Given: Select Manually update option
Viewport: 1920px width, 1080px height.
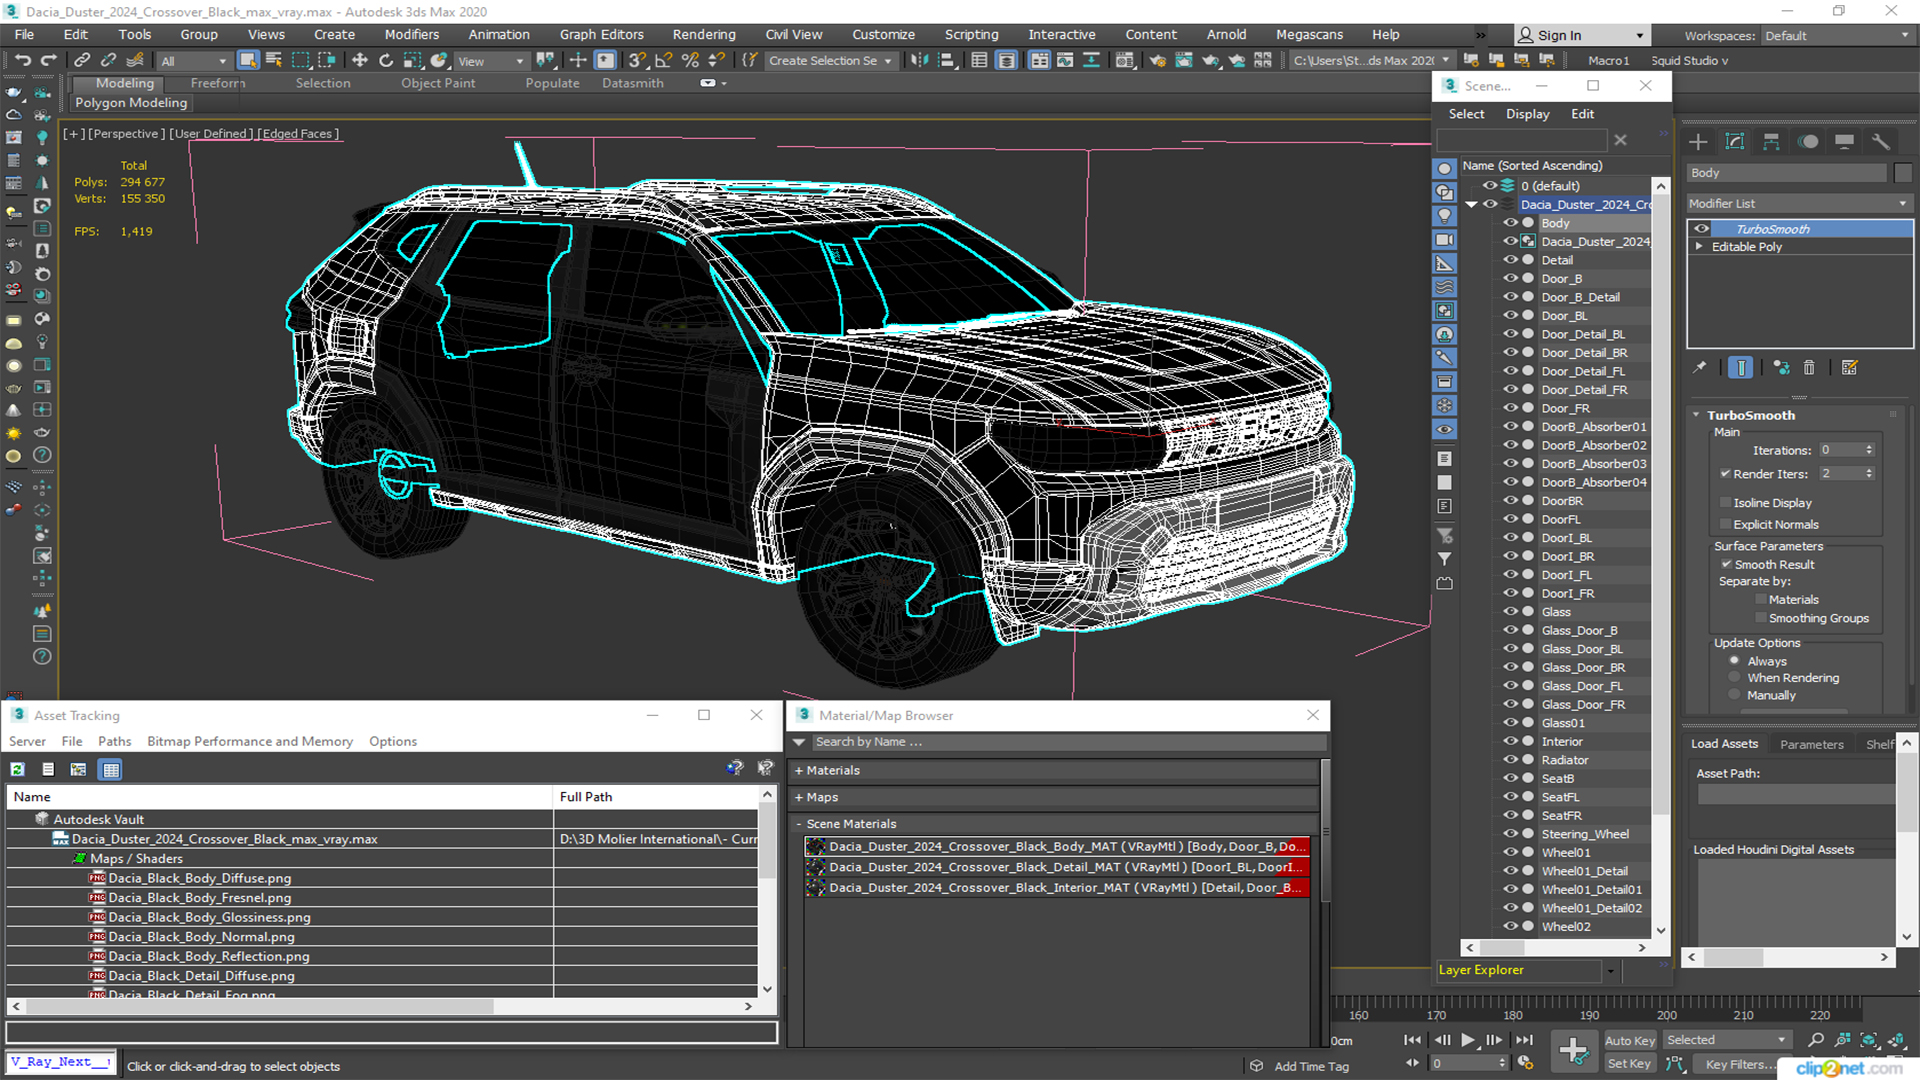Looking at the screenshot, I should (1734, 695).
